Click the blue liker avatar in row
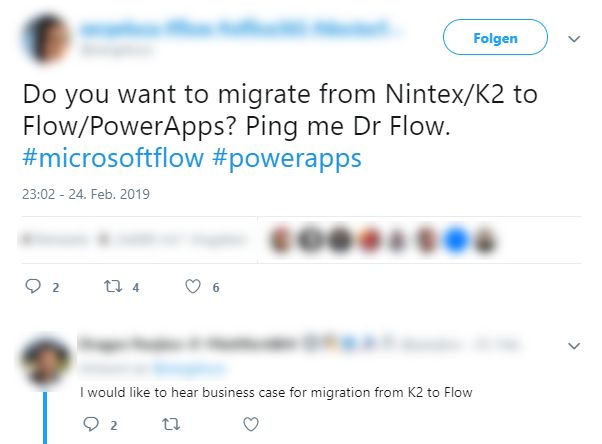 coord(456,240)
